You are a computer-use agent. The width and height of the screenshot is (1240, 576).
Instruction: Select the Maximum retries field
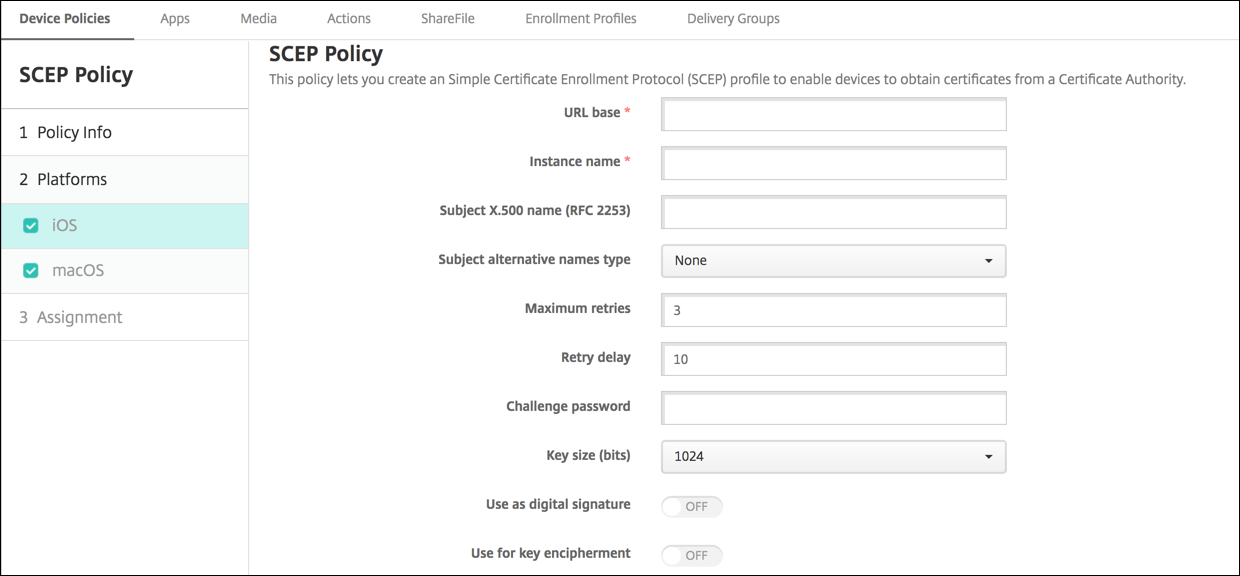click(833, 310)
